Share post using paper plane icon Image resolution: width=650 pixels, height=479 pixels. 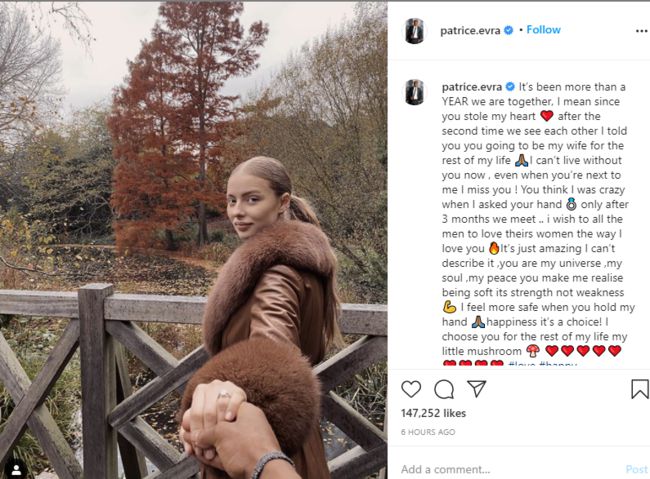point(477,389)
